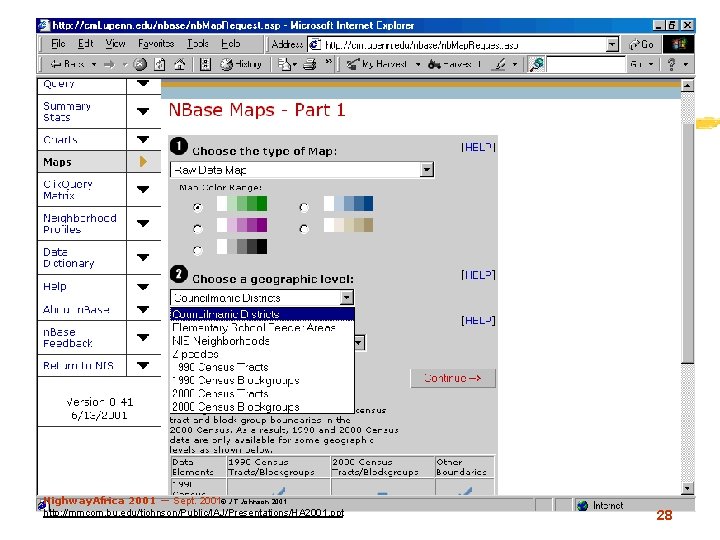The height and width of the screenshot is (540, 720).
Task: Open the third HELP link below geographic level
Action: [478, 320]
